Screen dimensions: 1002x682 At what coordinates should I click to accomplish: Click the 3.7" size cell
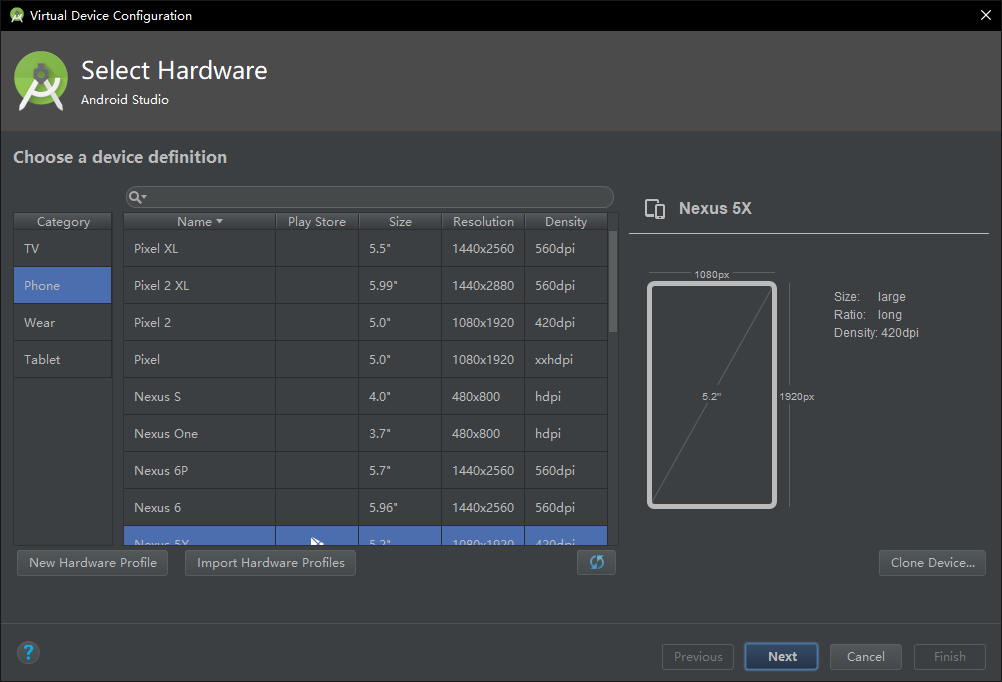[400, 434]
